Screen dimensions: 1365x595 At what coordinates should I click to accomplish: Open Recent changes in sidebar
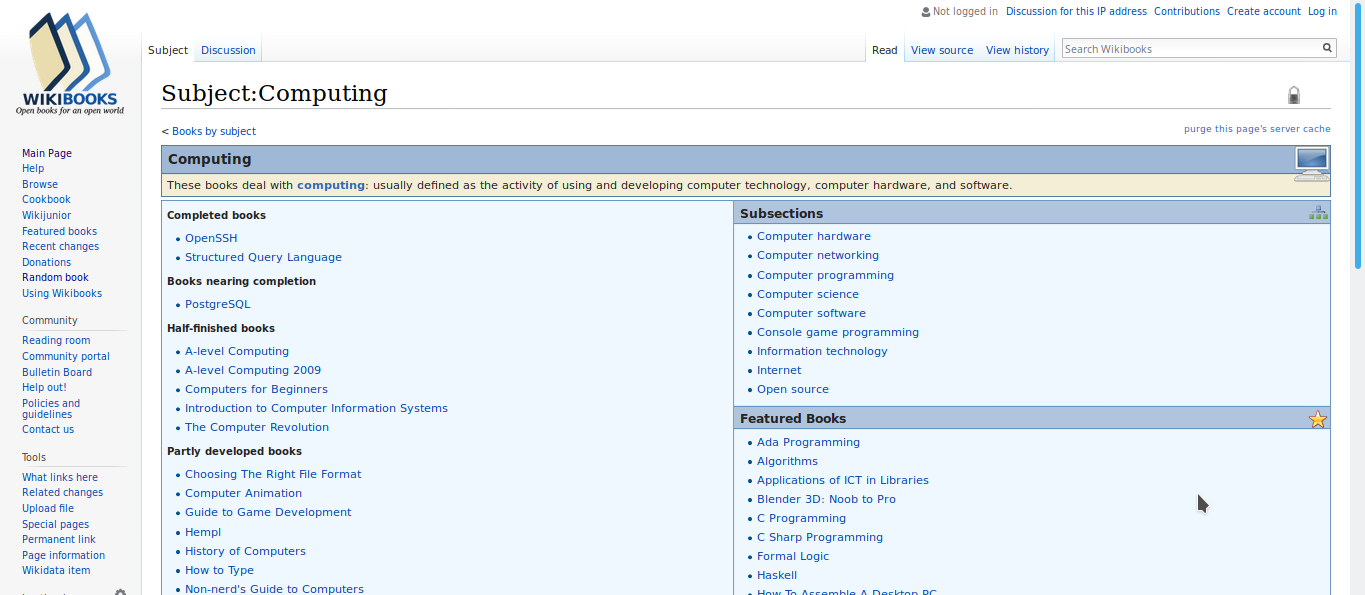point(60,246)
